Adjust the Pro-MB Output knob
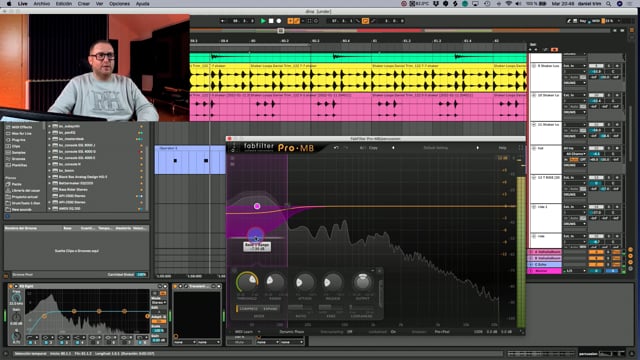 pyautogui.click(x=362, y=282)
